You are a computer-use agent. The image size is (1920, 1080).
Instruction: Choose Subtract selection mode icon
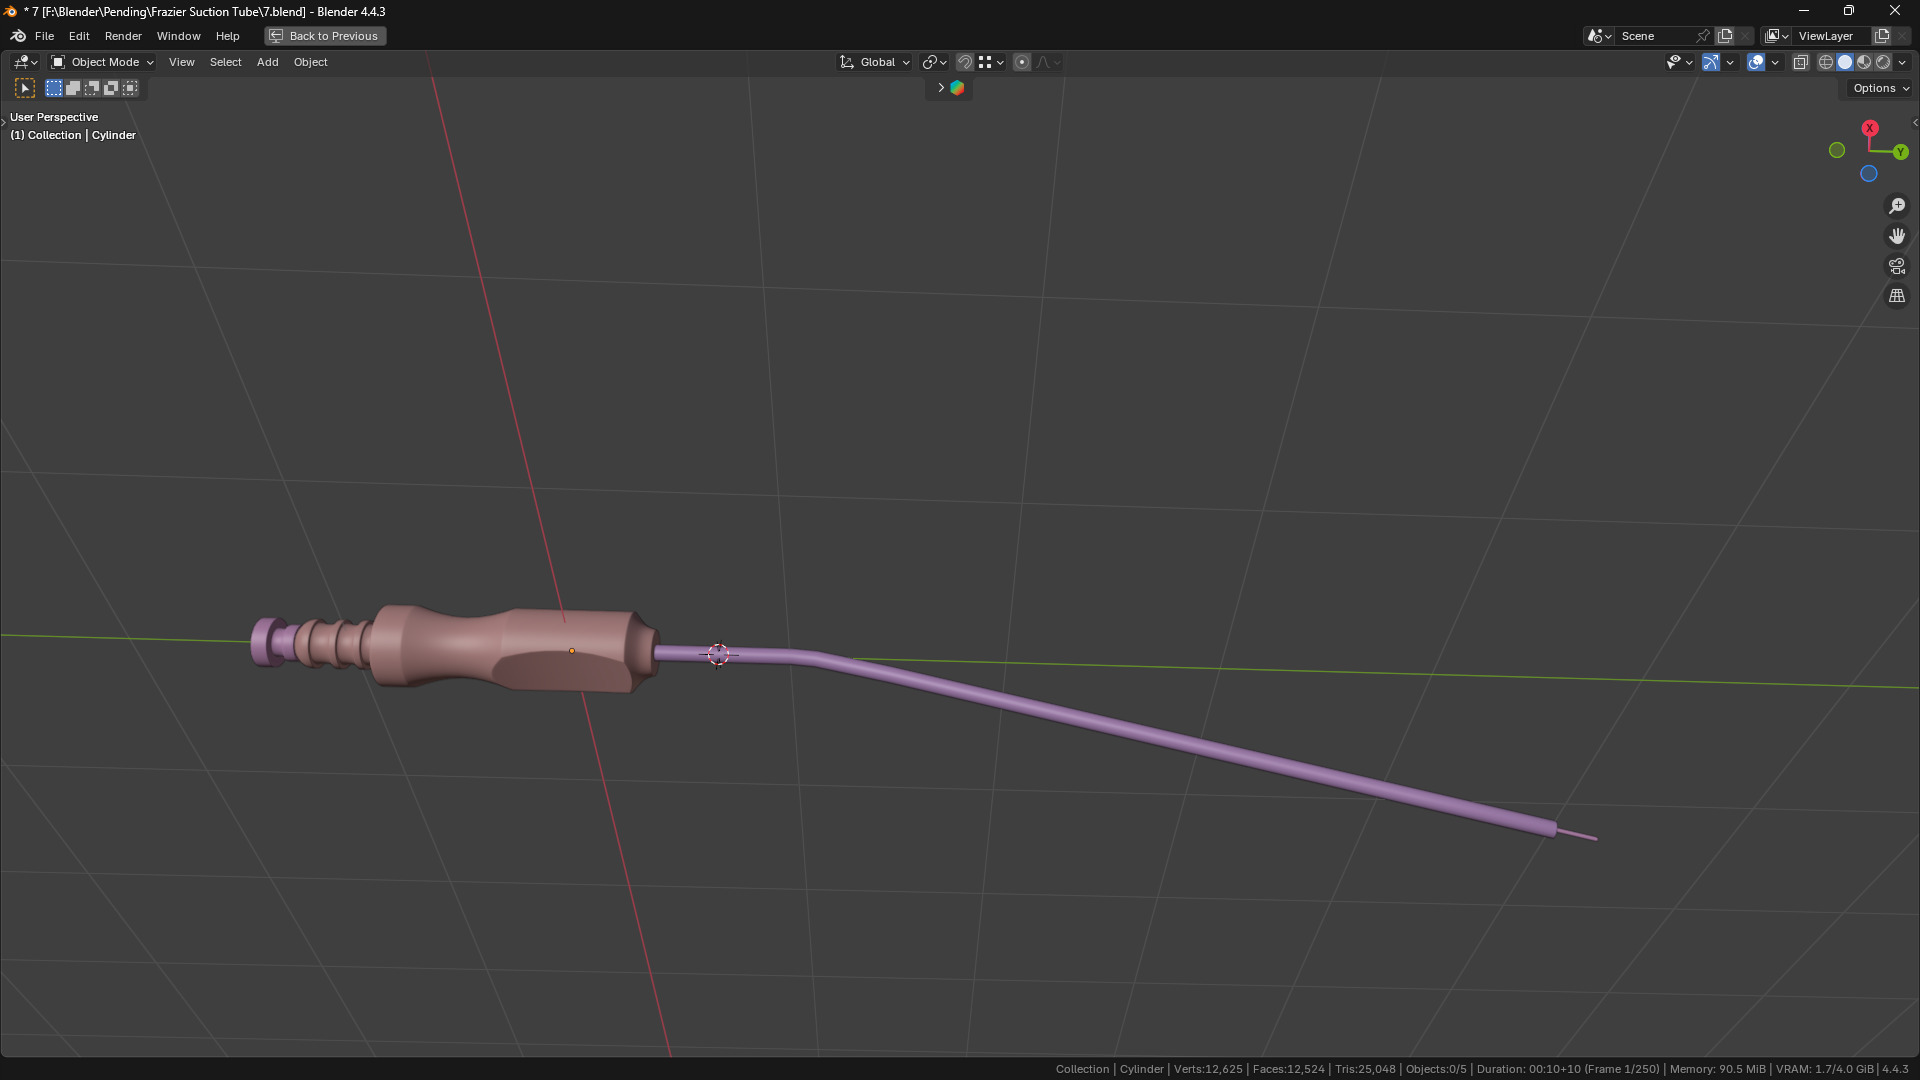tap(92, 88)
